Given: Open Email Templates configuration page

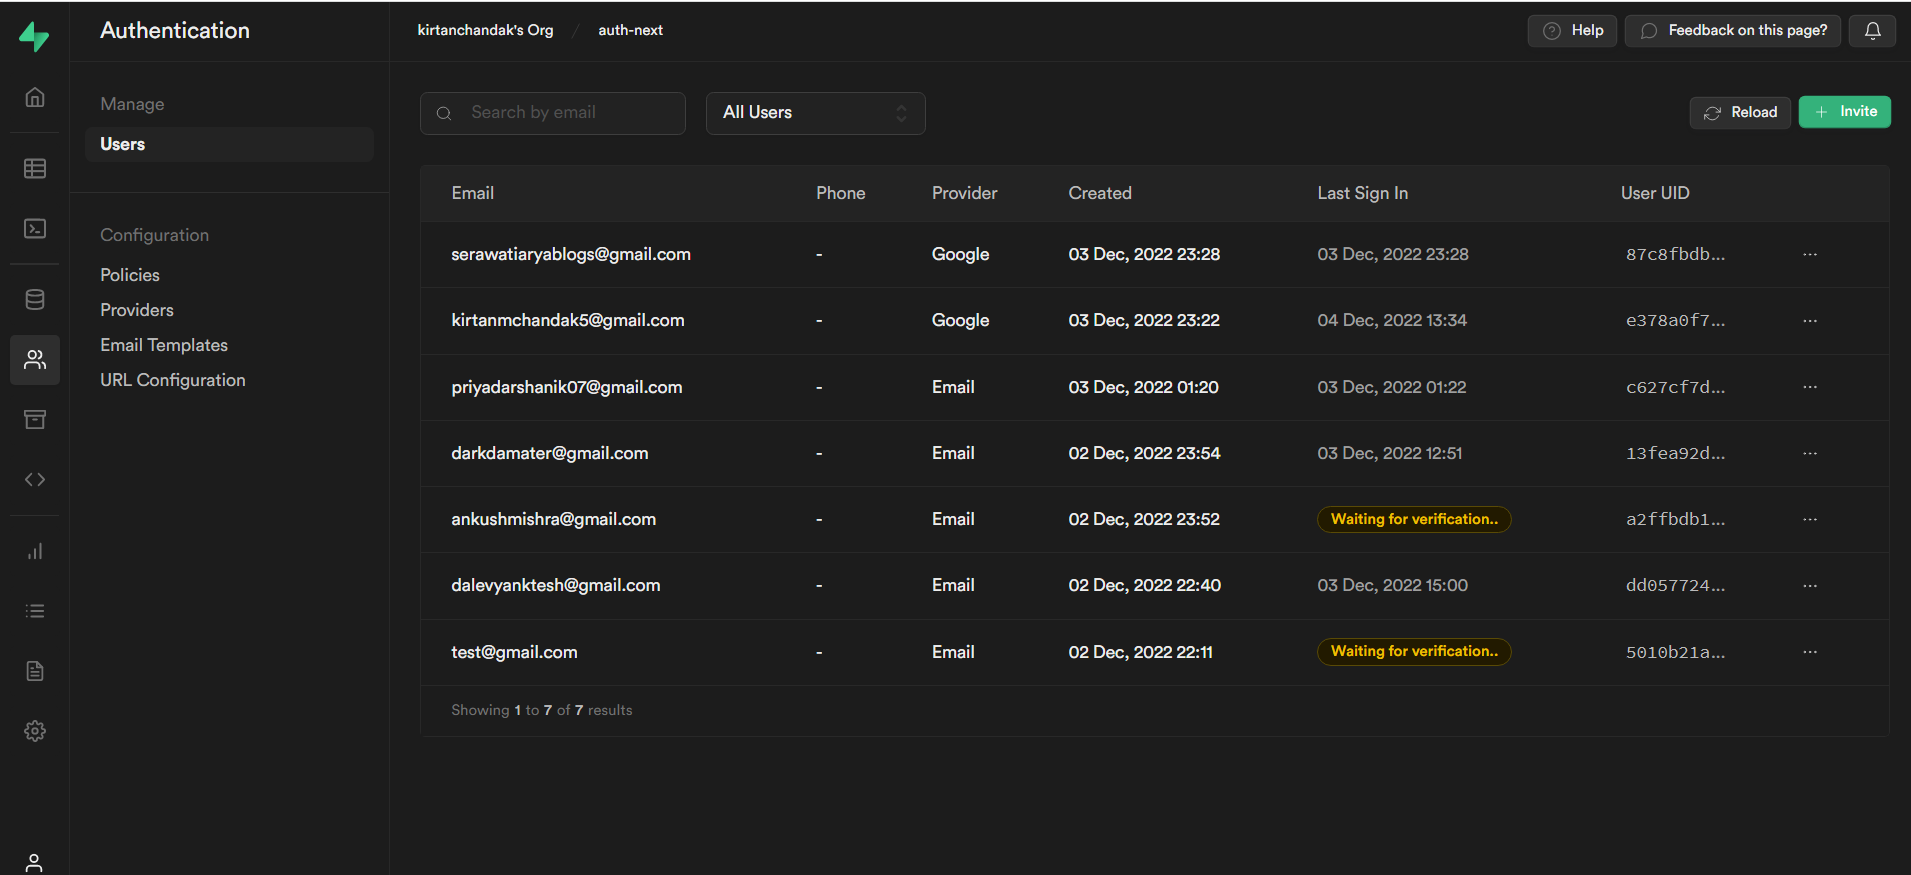Looking at the screenshot, I should [x=164, y=345].
